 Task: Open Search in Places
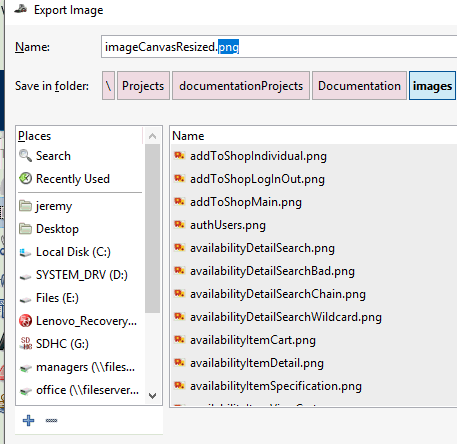pyautogui.click(x=53, y=156)
